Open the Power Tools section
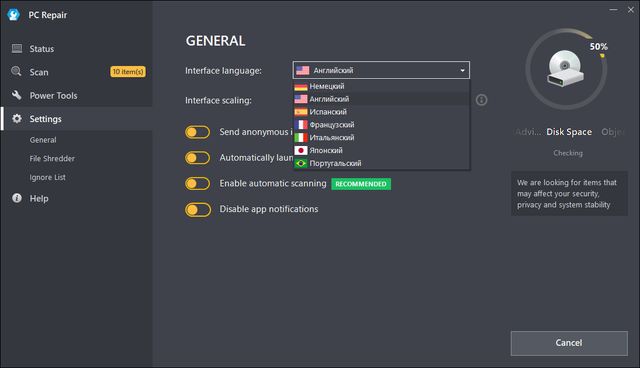 [77, 95]
